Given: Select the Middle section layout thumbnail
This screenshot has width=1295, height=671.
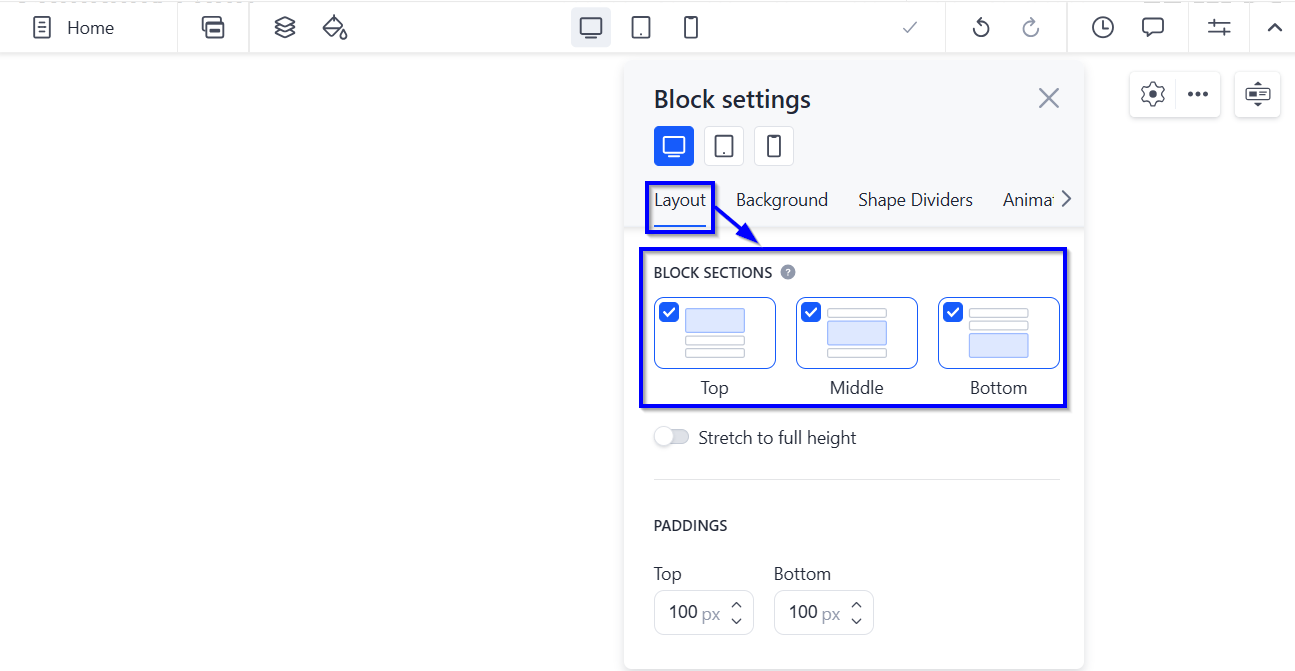Looking at the screenshot, I should tap(857, 333).
